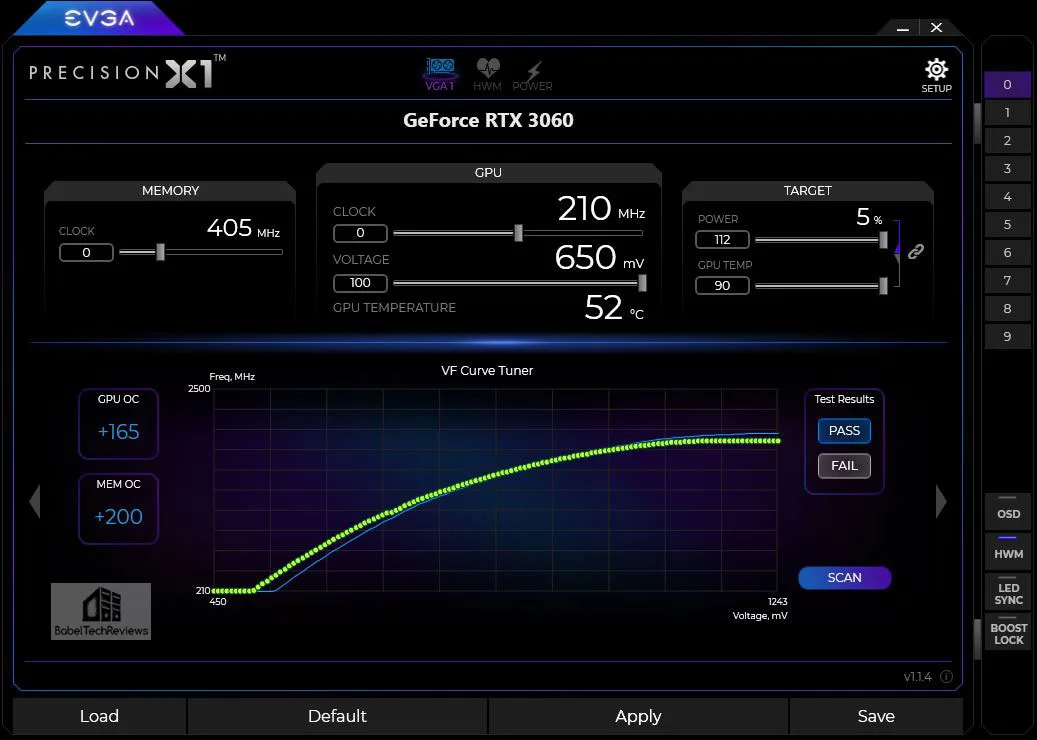This screenshot has width=1037, height=740.
Task: Toggle BOOST LOCK
Action: point(1008,631)
